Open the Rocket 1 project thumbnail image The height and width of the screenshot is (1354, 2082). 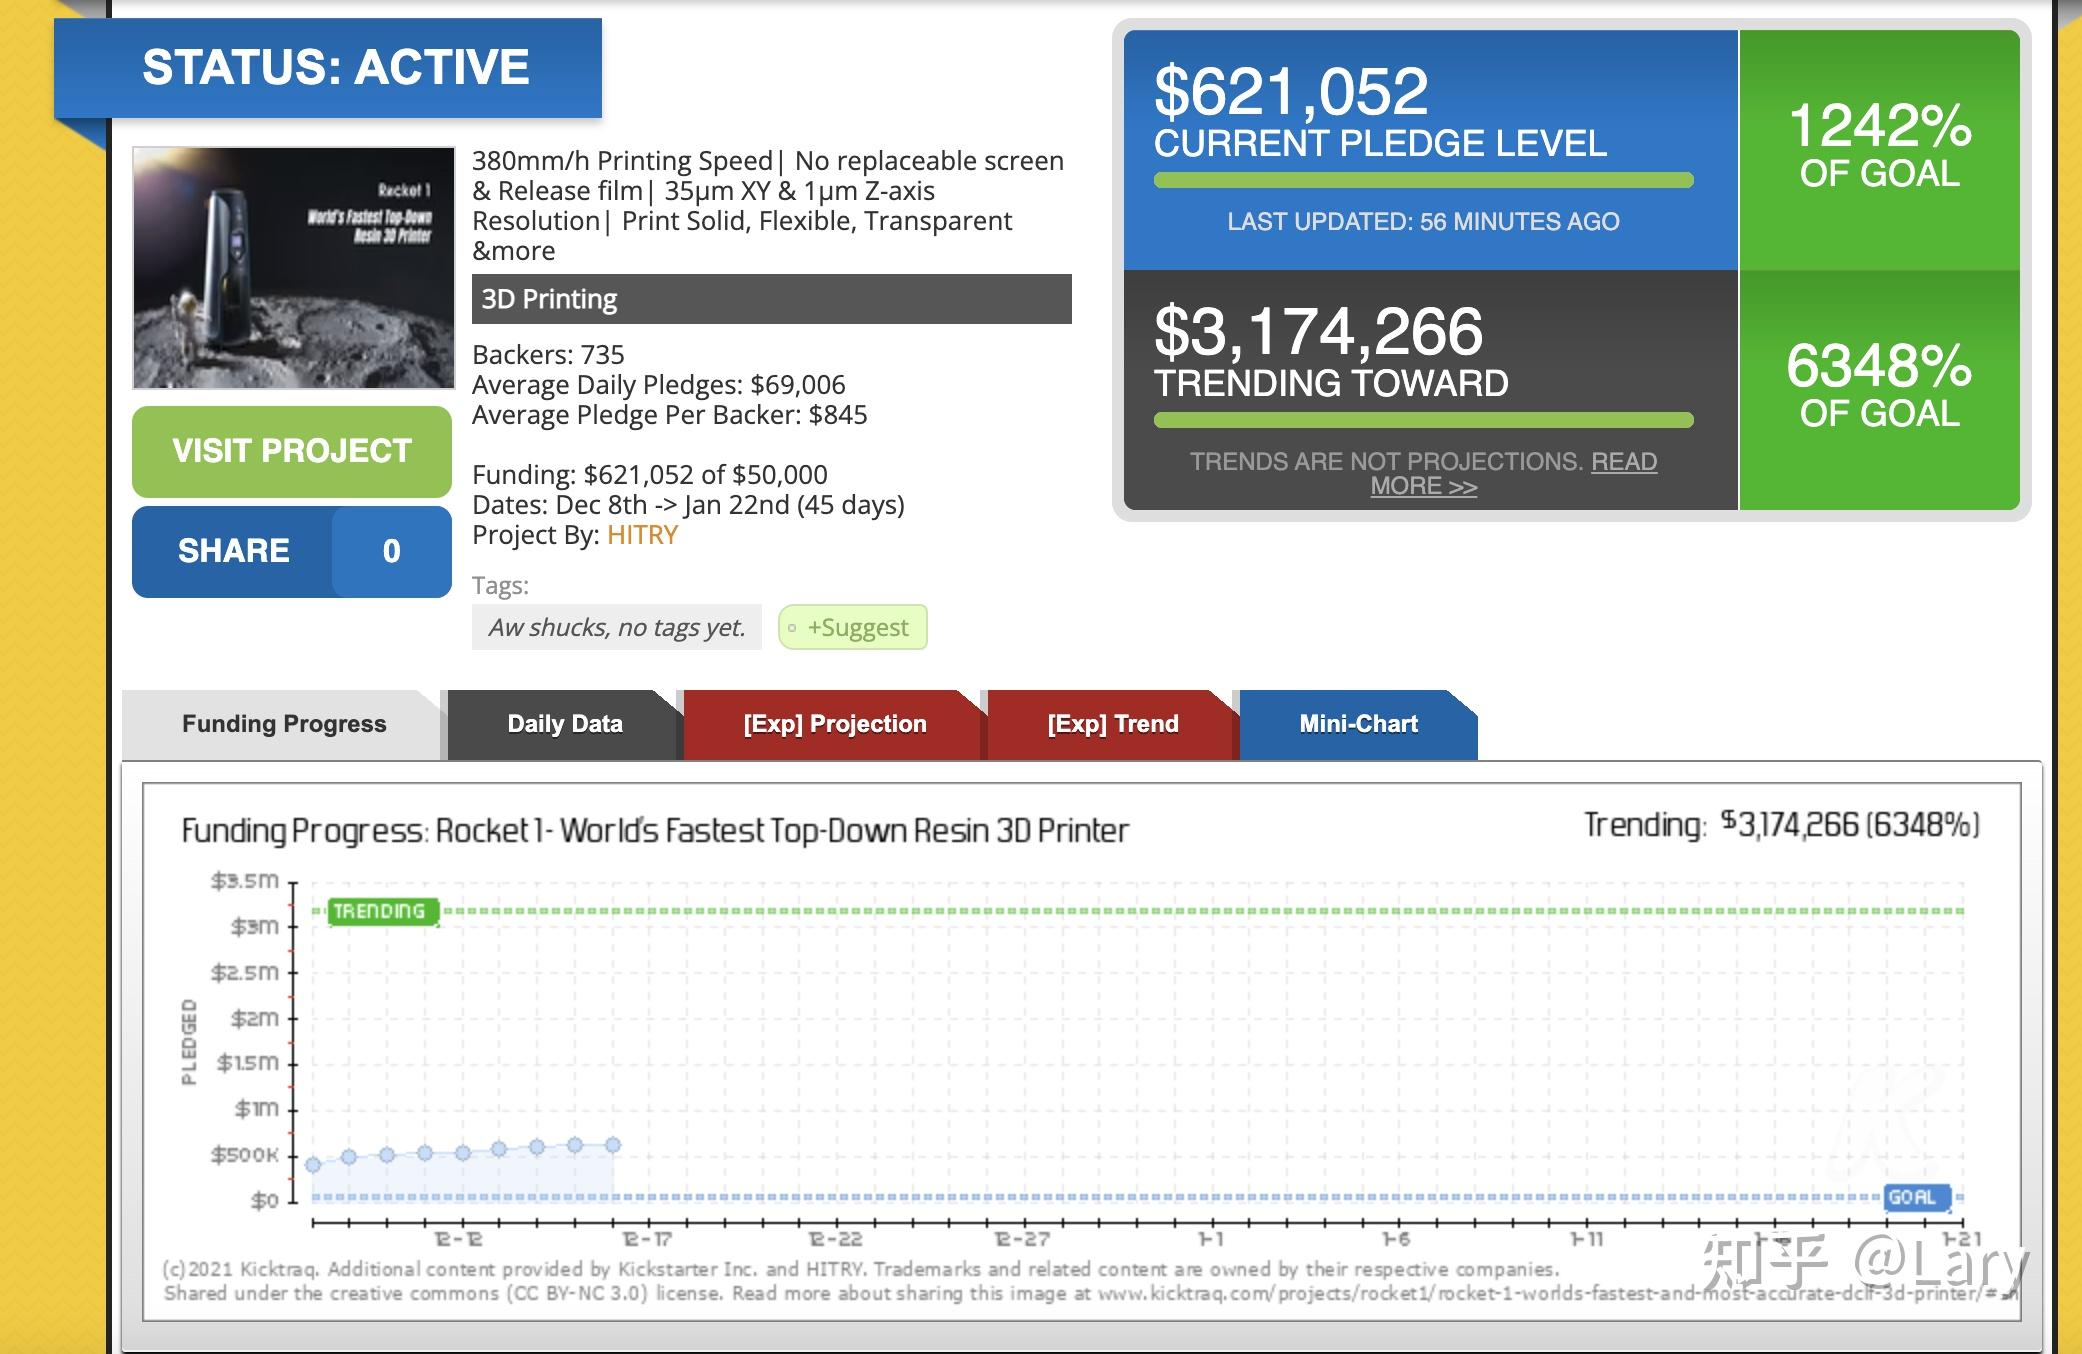pos(294,268)
